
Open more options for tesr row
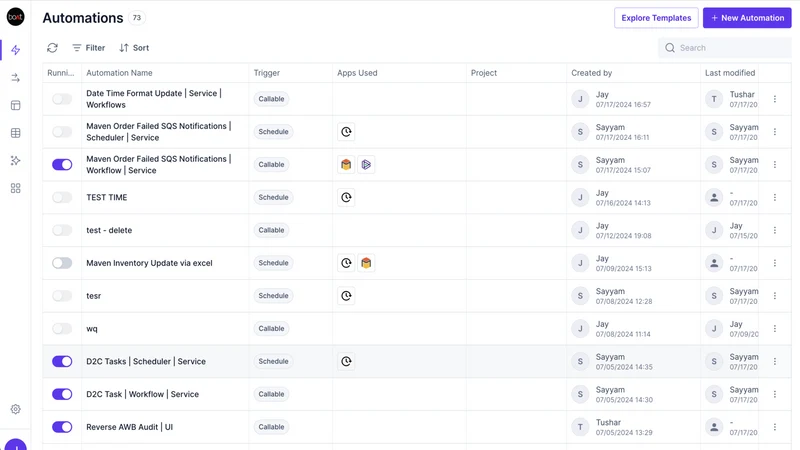tap(774, 295)
